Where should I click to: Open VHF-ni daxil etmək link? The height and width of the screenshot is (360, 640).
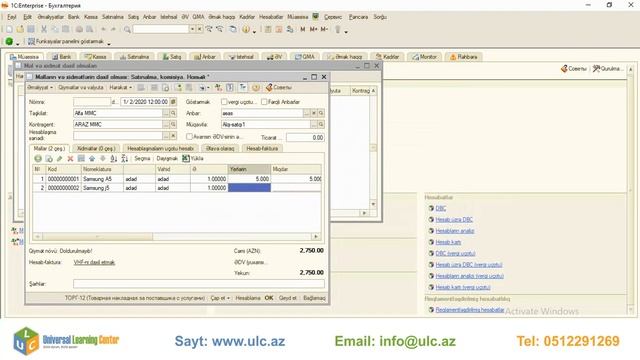pos(94,262)
